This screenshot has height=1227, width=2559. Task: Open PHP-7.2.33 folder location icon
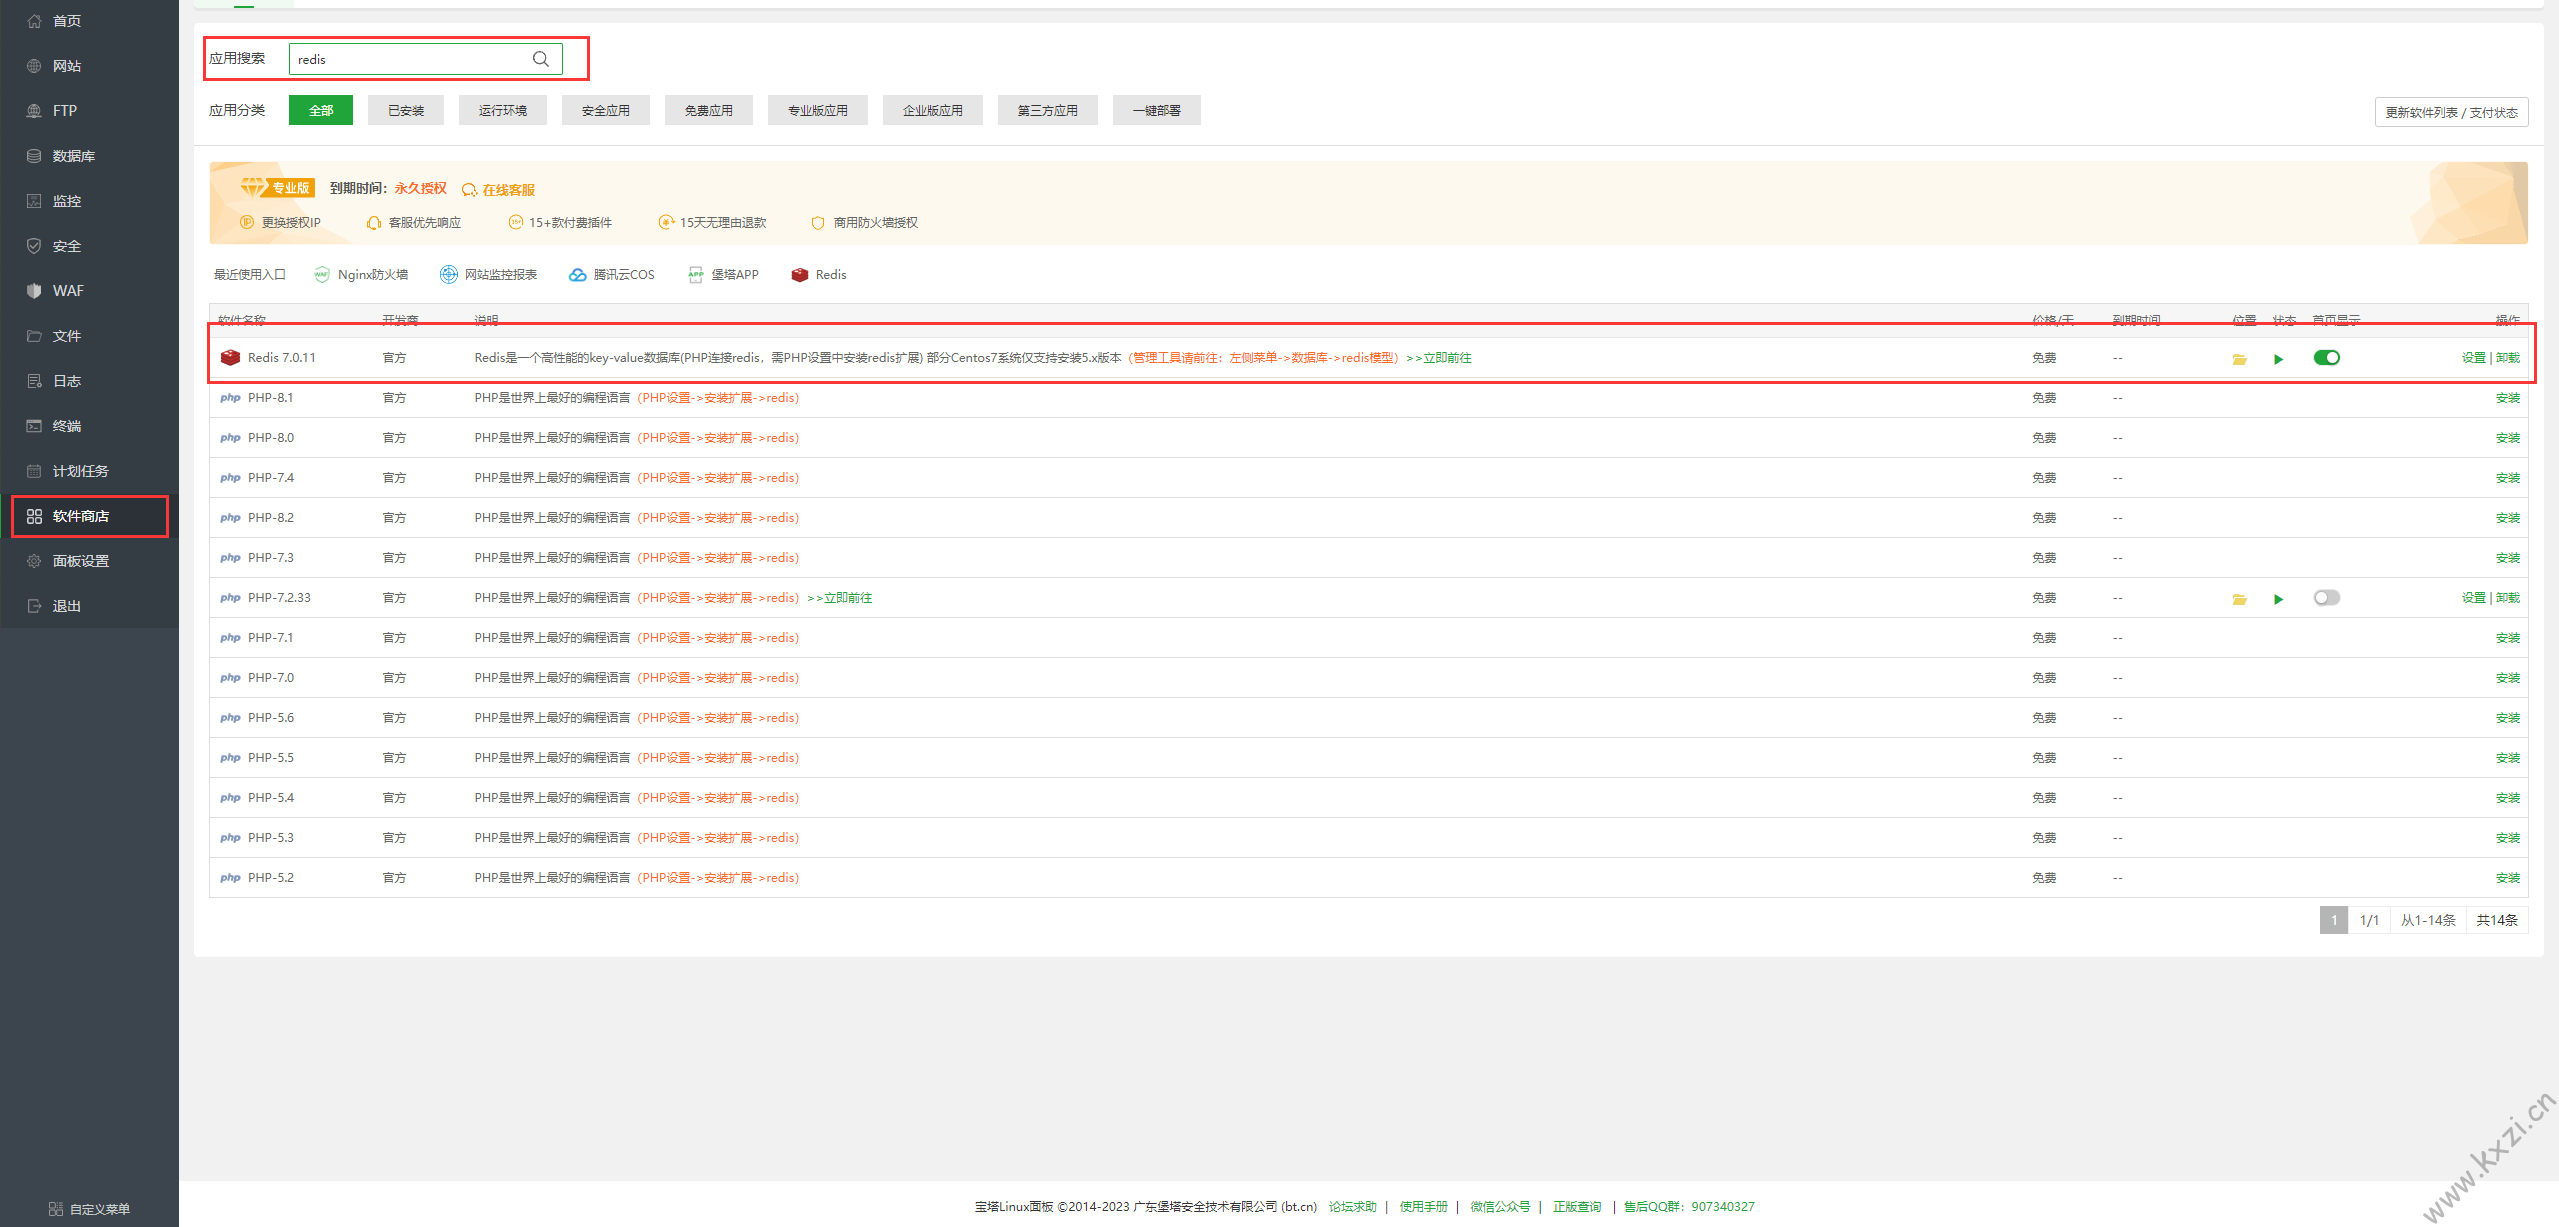(2239, 599)
